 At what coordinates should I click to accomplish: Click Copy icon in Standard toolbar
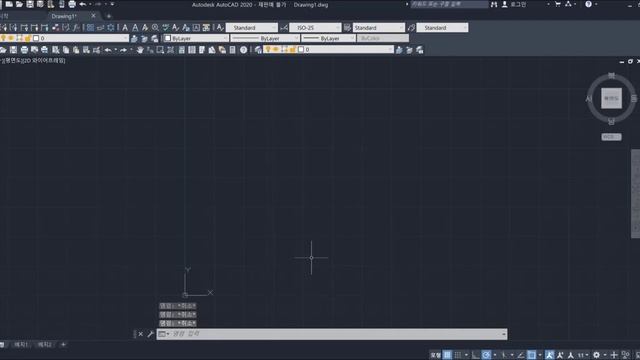pos(66,50)
